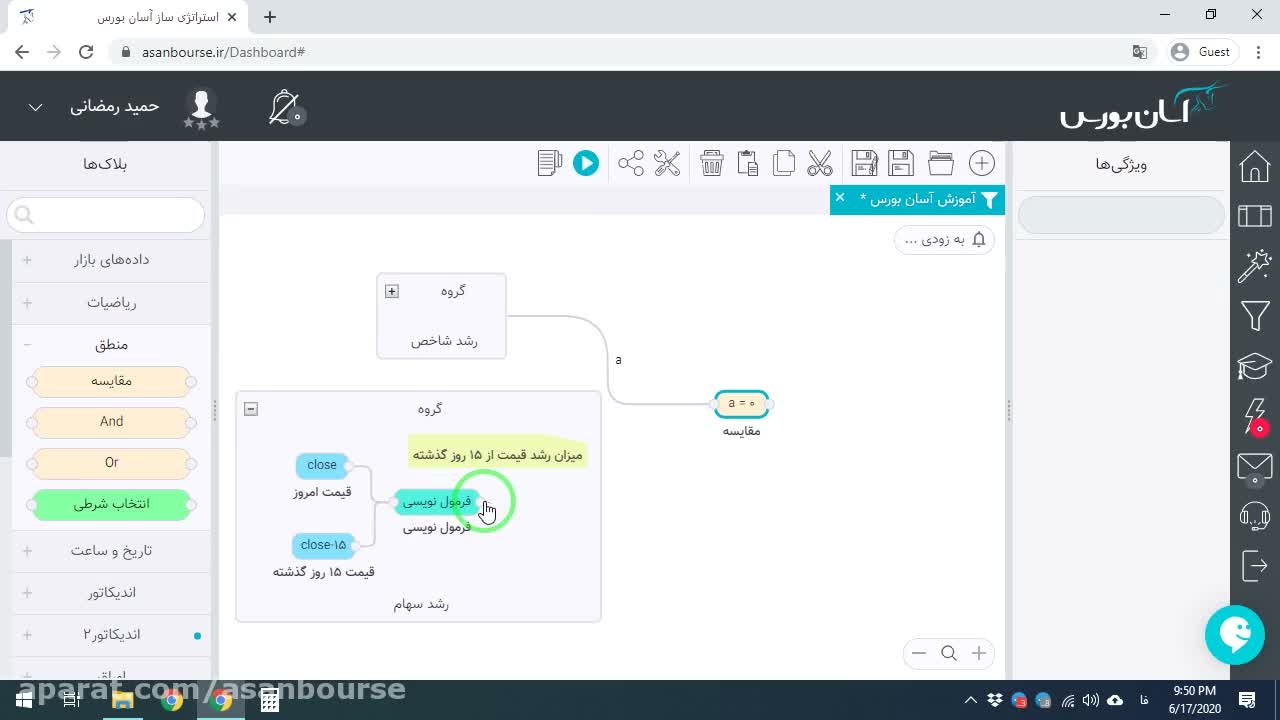Select the close-۱۵ node on canvas
Screen dimensions: 1280x720
tap(323, 545)
